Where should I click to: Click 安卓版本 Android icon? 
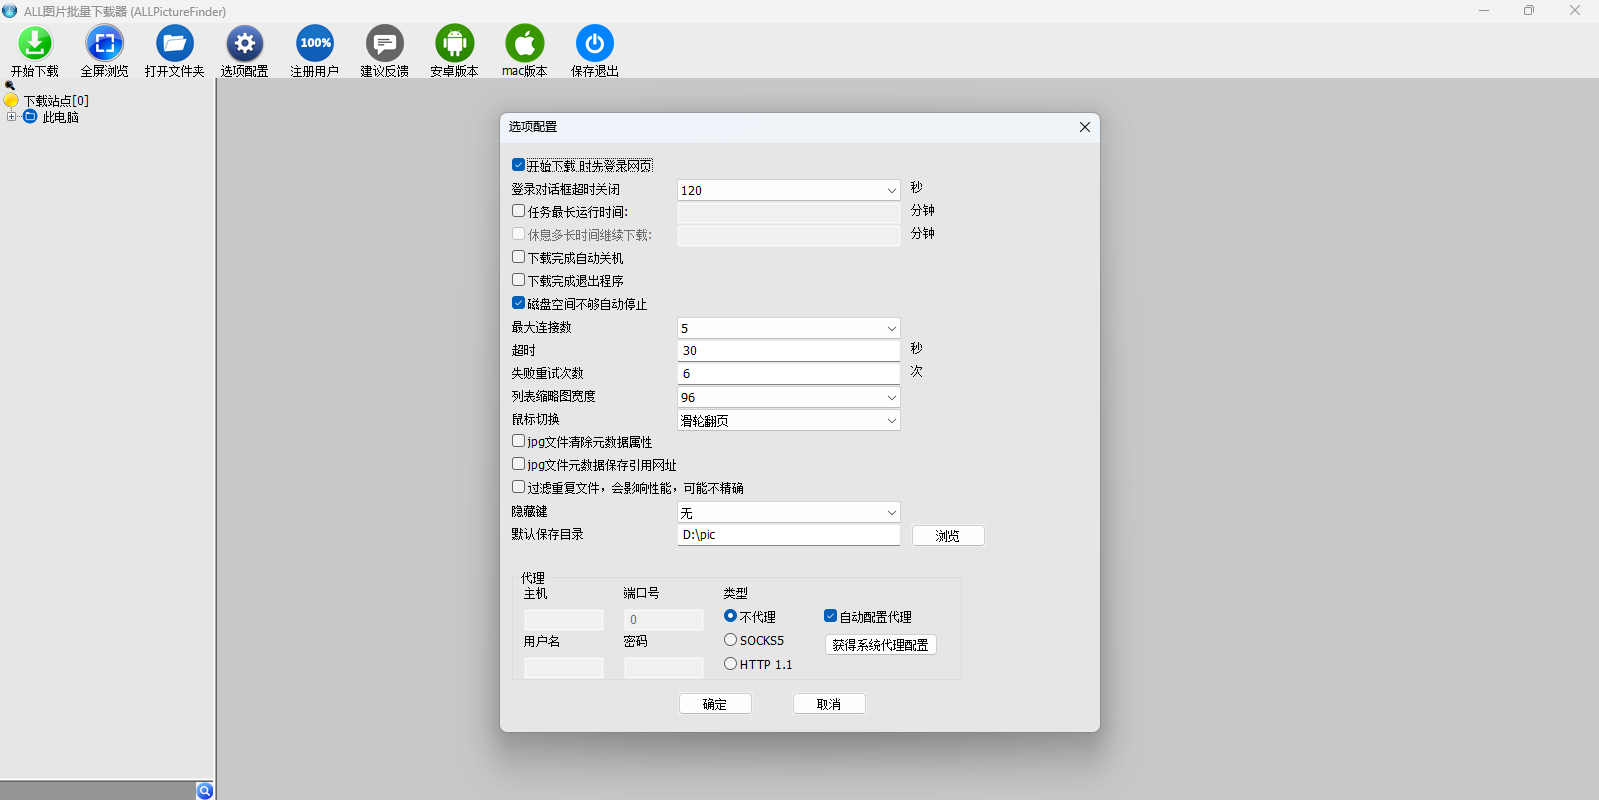pos(455,43)
